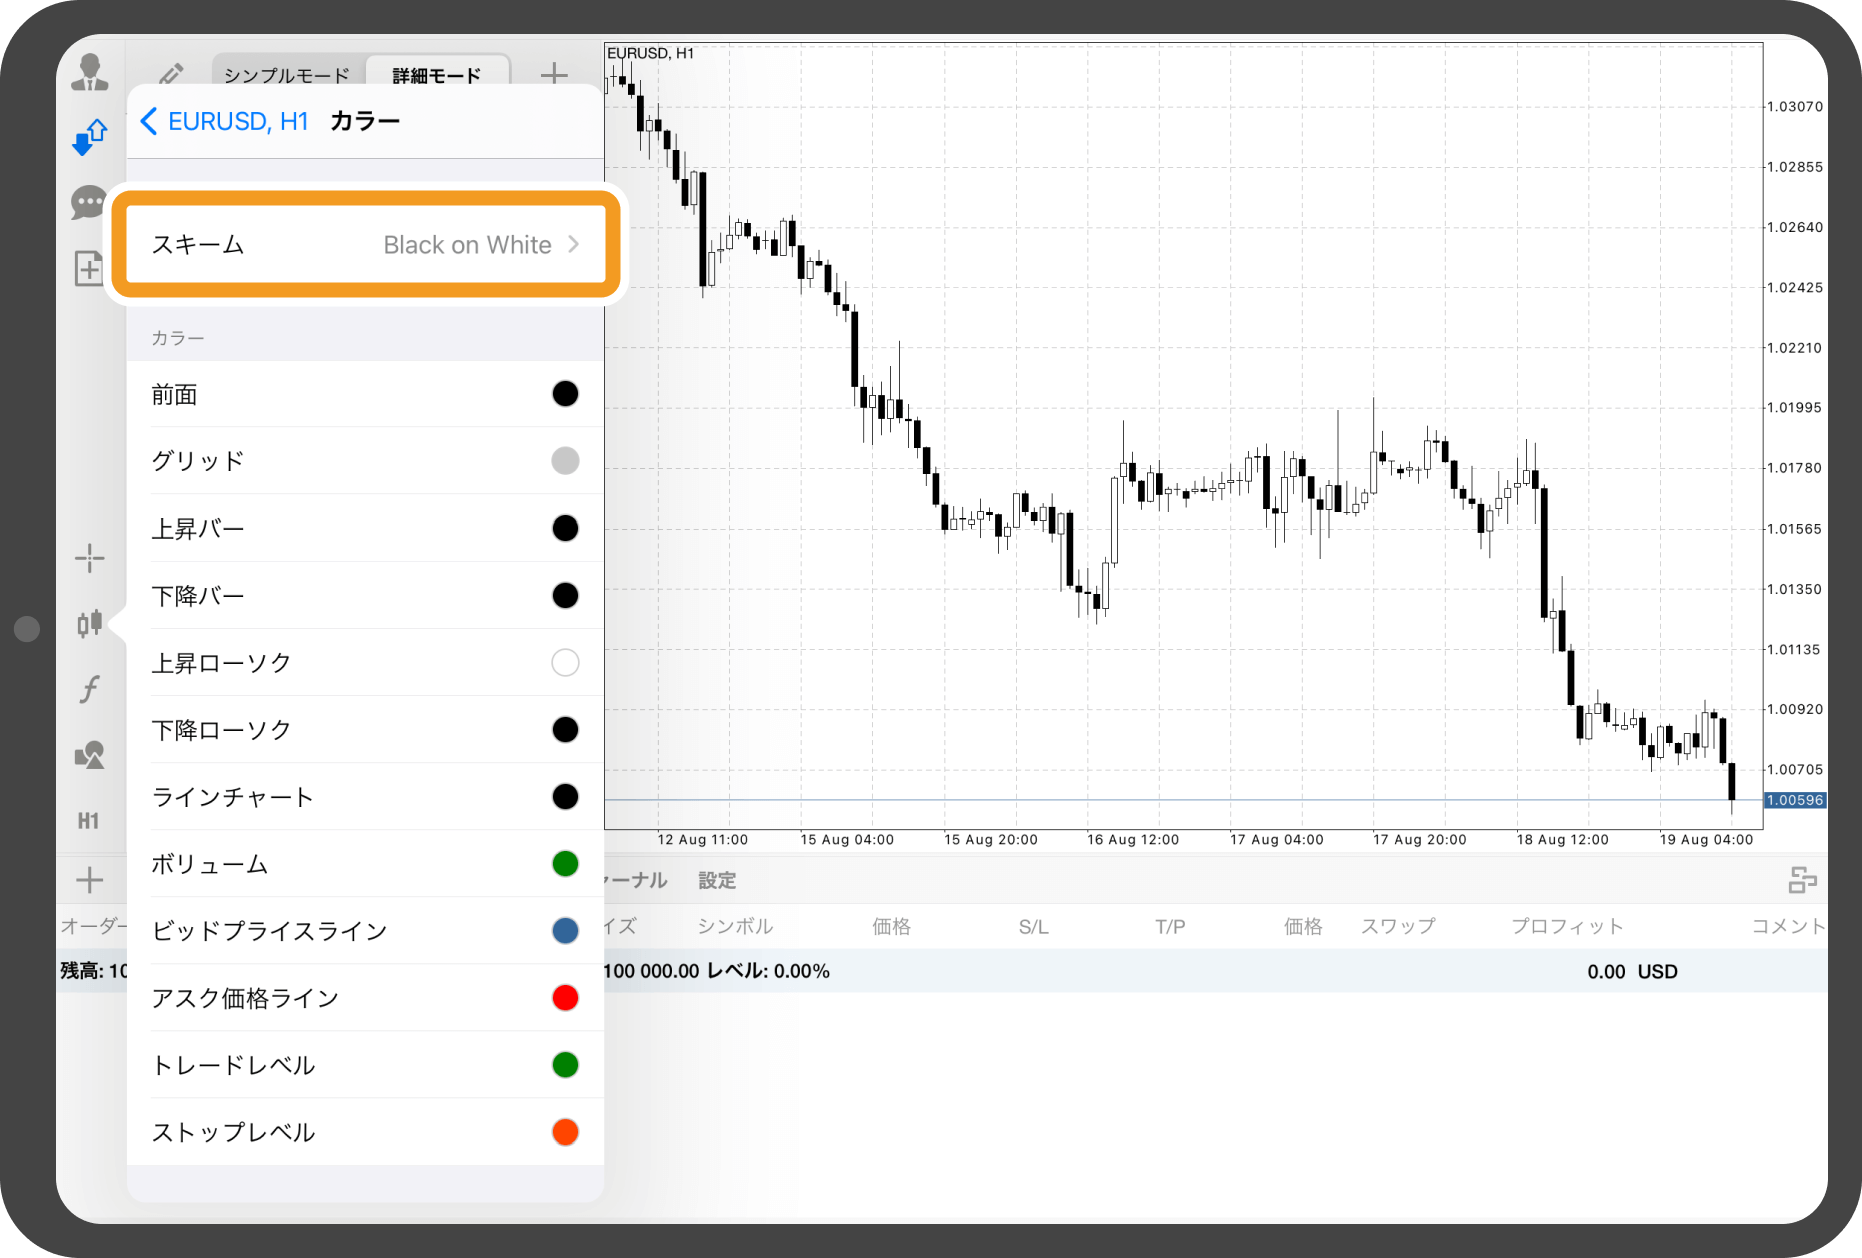The height and width of the screenshot is (1258, 1862).
Task: Open the candlestick chart settings icon
Action: [x=90, y=623]
